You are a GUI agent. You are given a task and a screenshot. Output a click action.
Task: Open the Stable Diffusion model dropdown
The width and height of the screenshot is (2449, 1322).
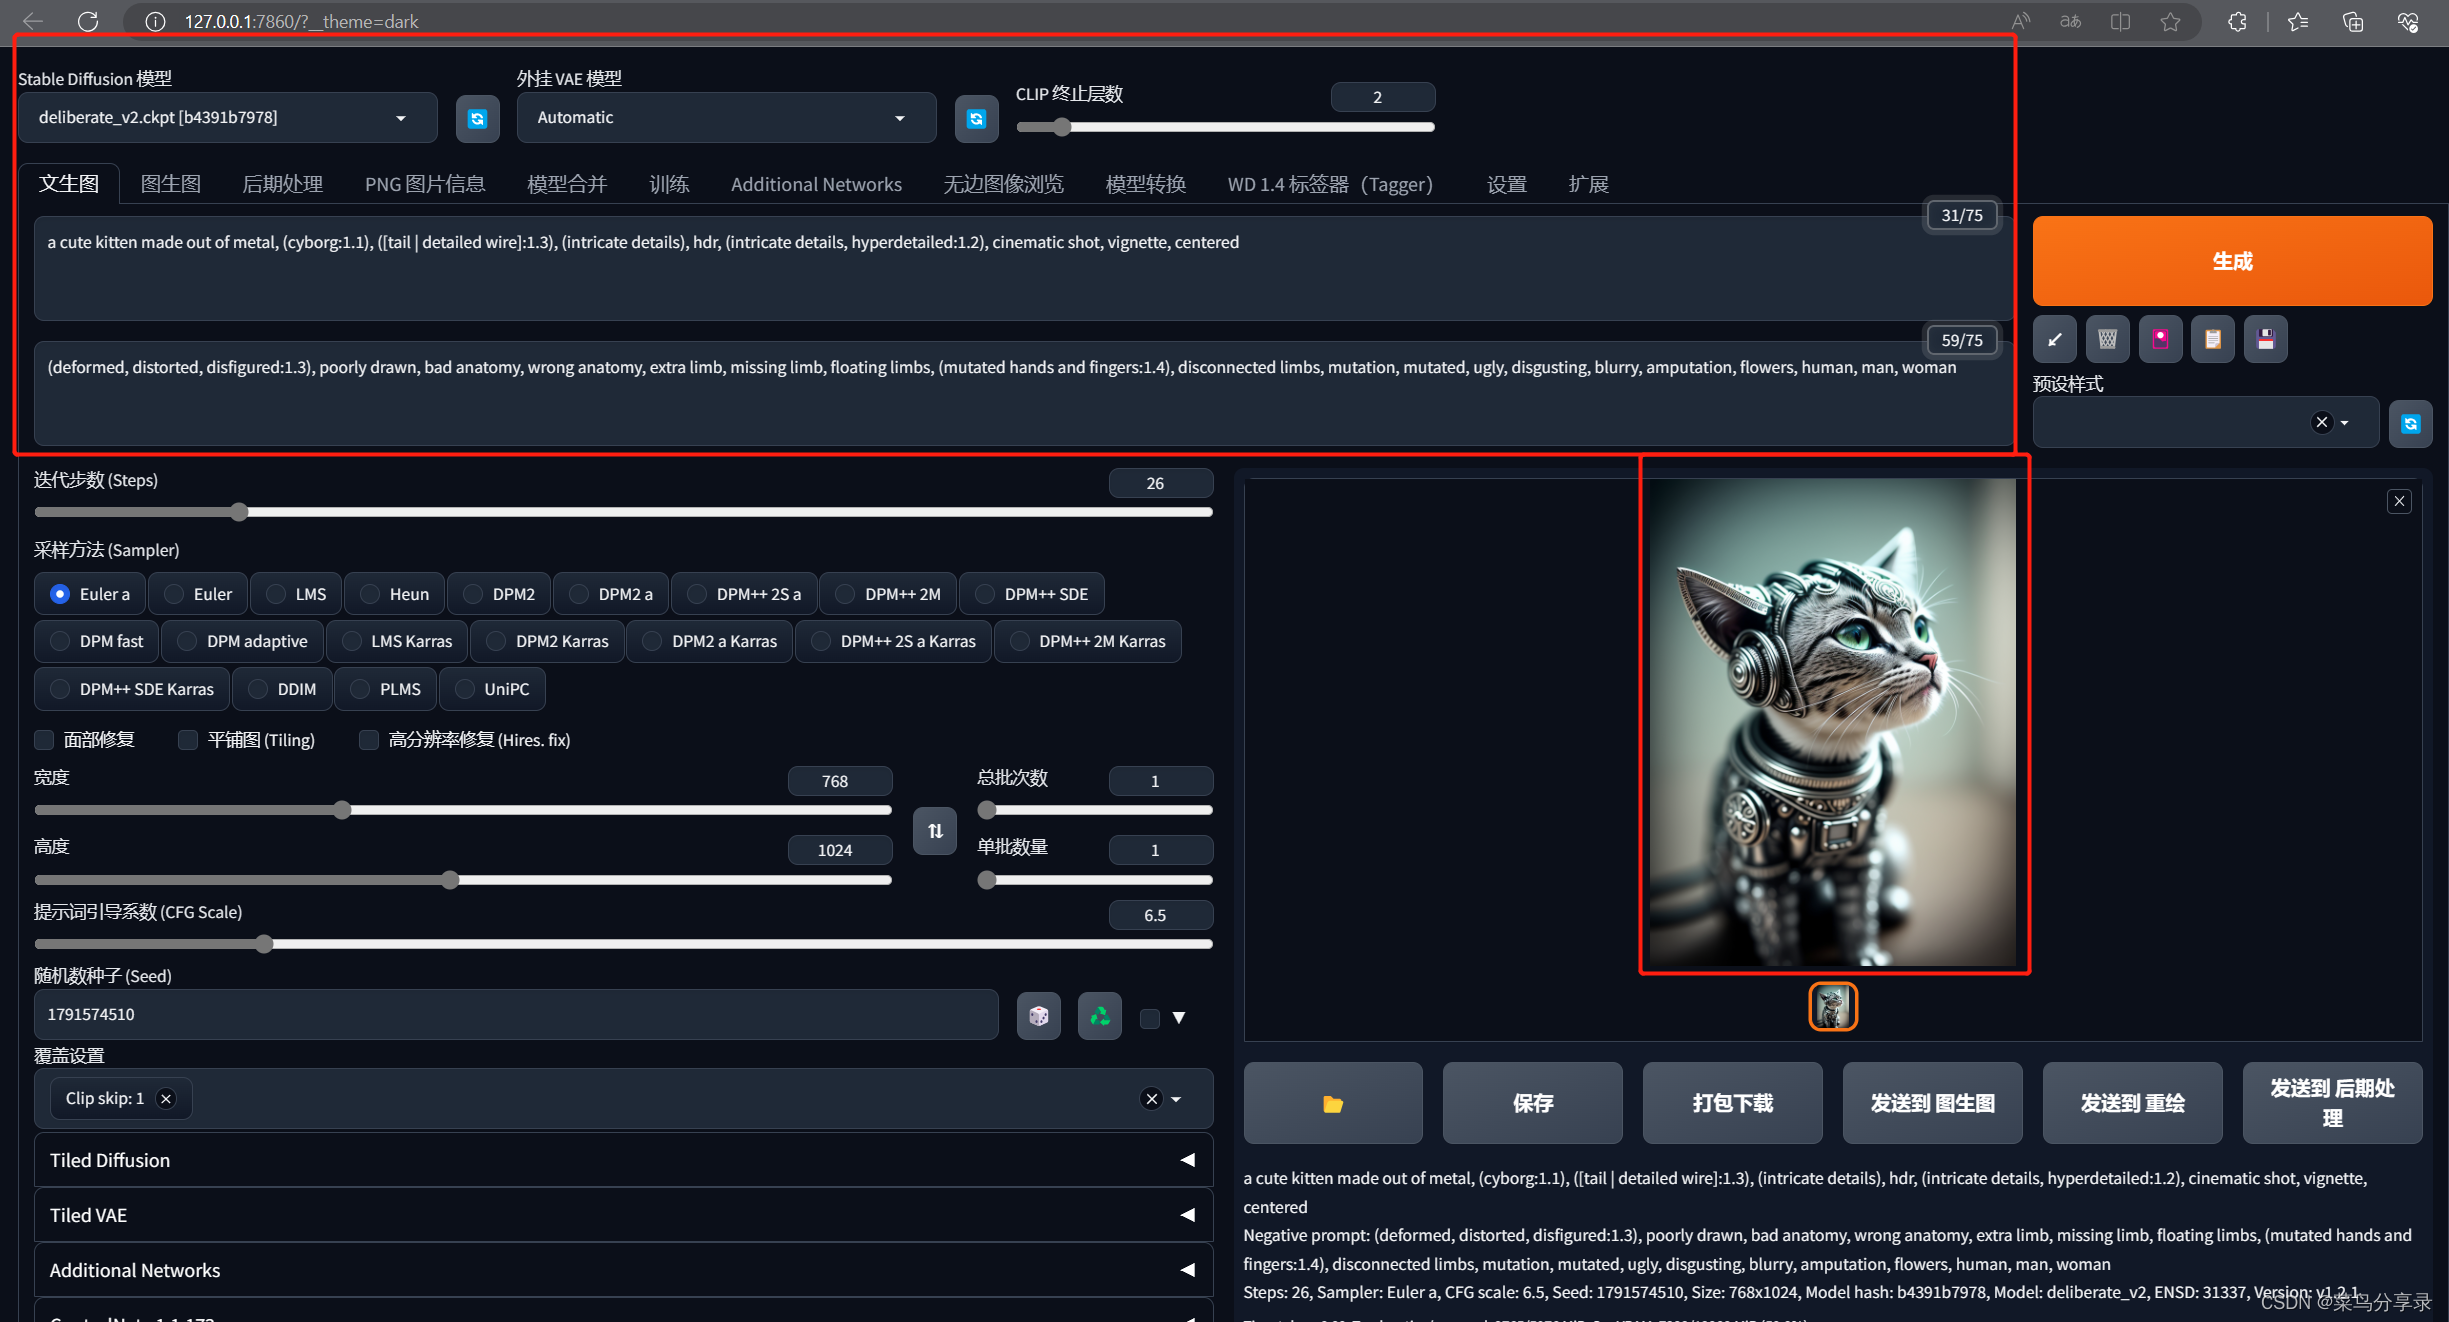point(227,118)
